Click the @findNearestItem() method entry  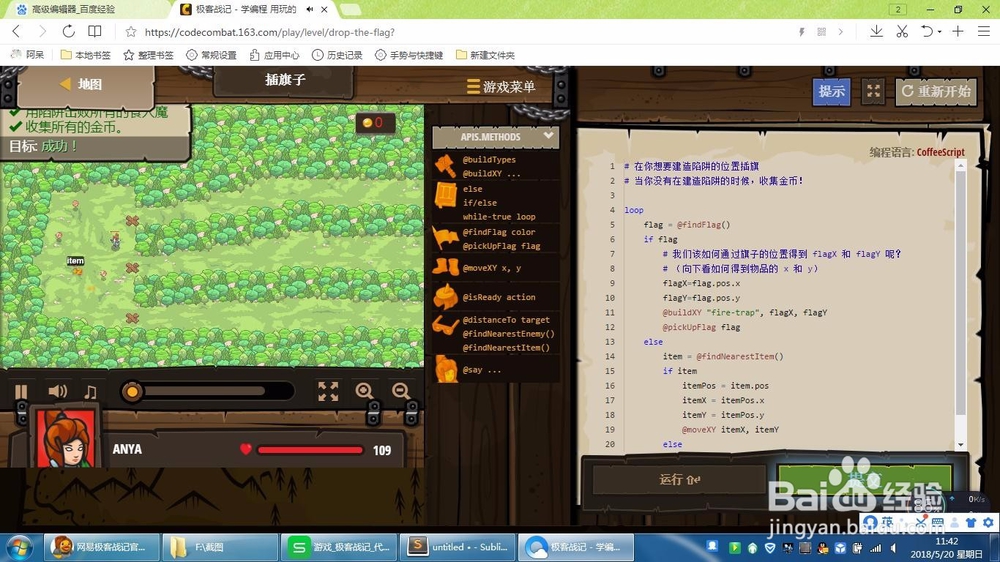coord(506,348)
